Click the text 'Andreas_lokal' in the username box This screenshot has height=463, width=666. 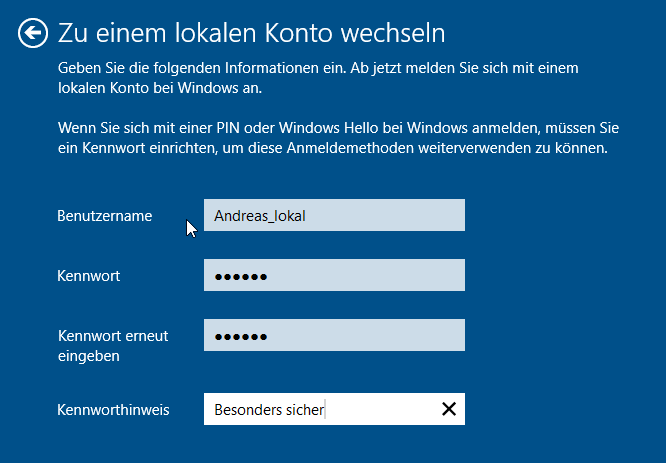[260, 216]
